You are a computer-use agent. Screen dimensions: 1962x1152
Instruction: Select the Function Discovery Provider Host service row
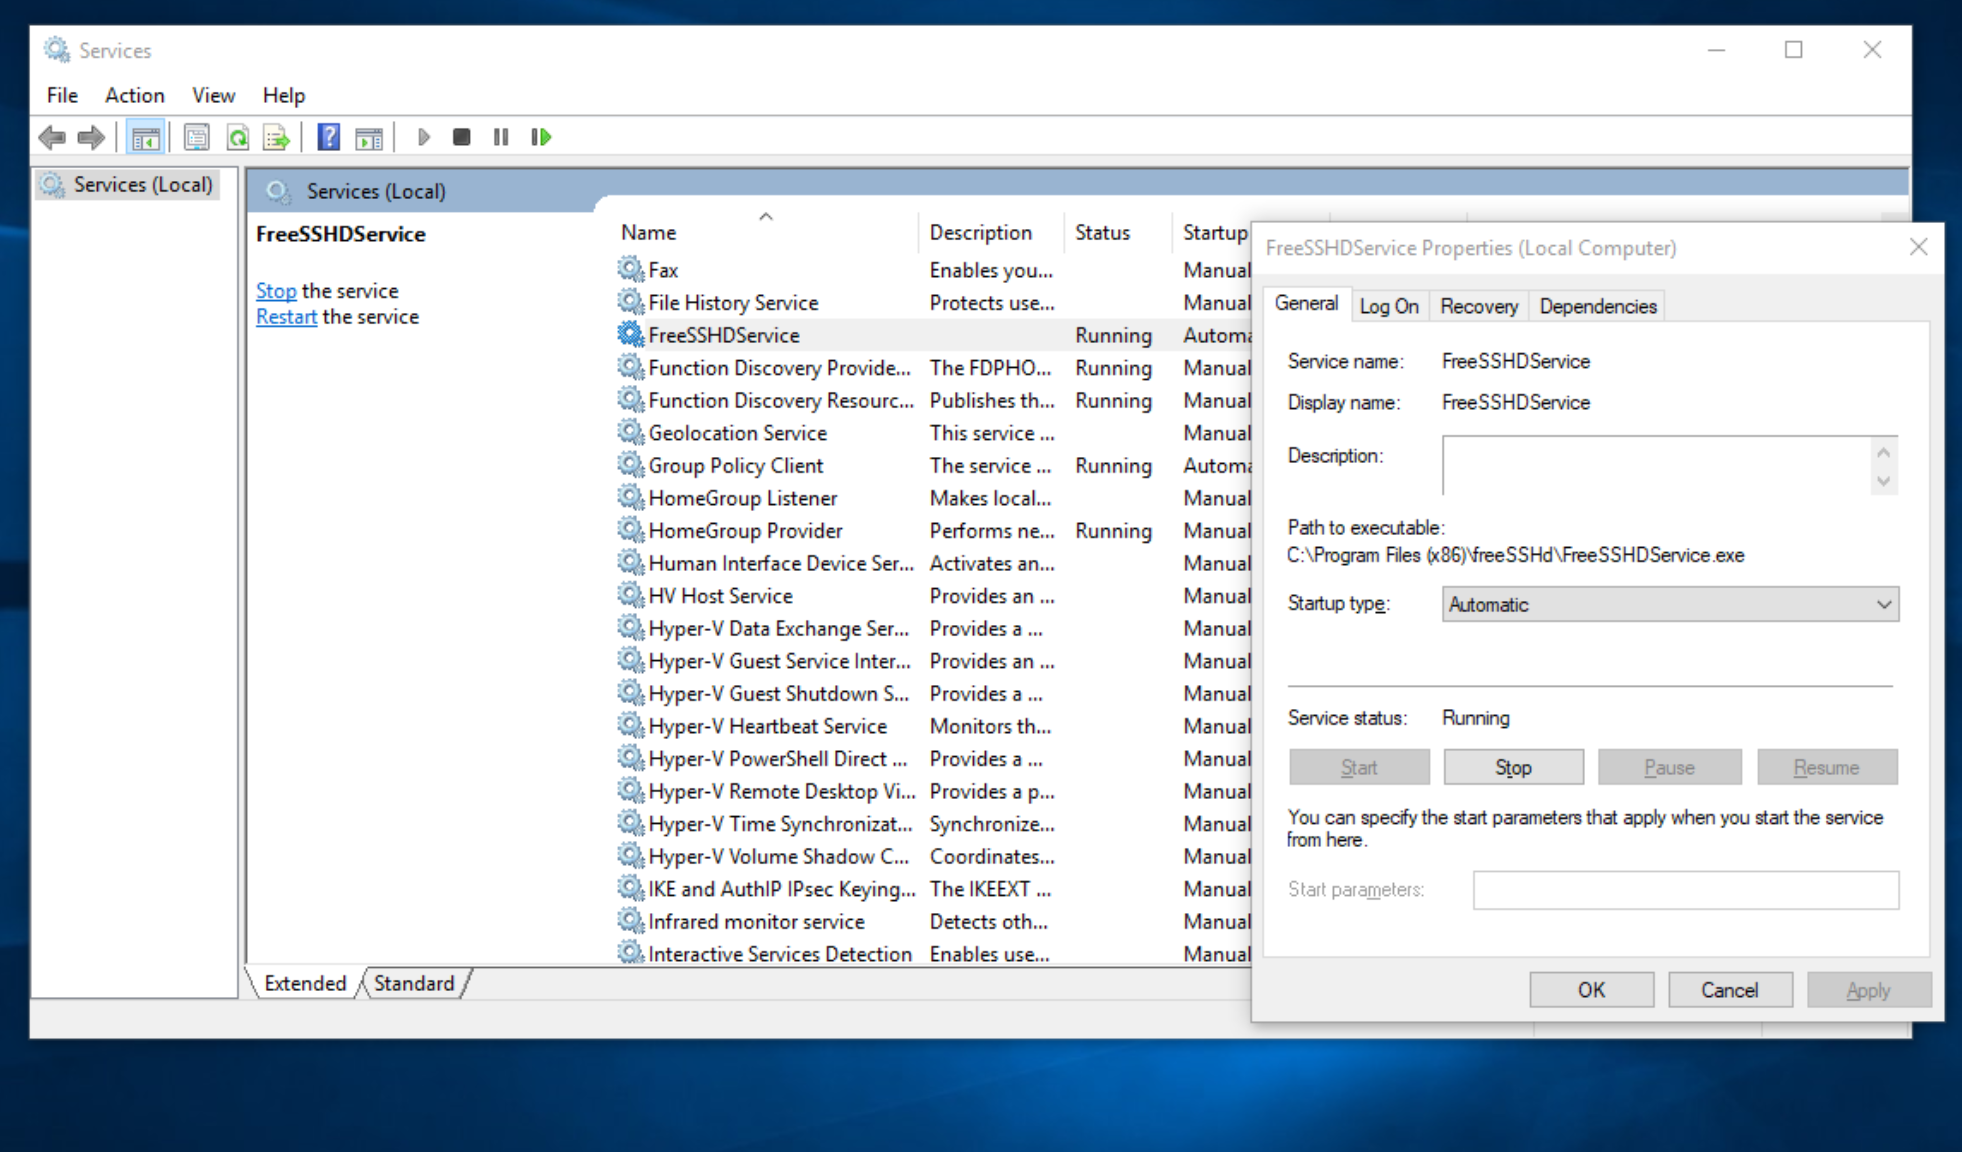click(x=931, y=367)
